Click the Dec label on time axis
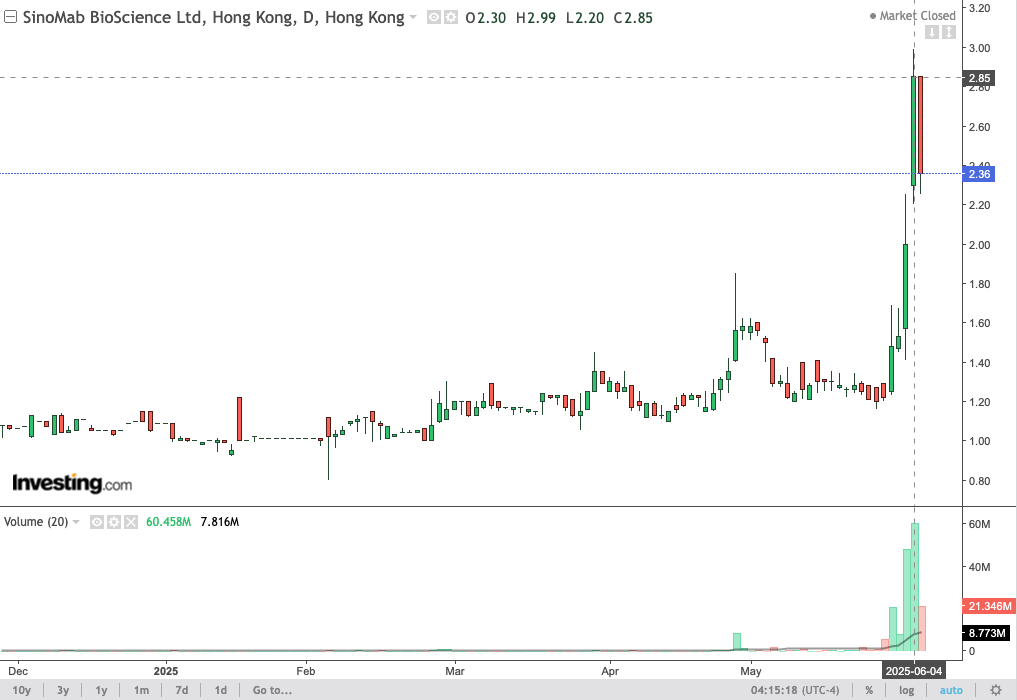The height and width of the screenshot is (700, 1017). click(x=18, y=671)
